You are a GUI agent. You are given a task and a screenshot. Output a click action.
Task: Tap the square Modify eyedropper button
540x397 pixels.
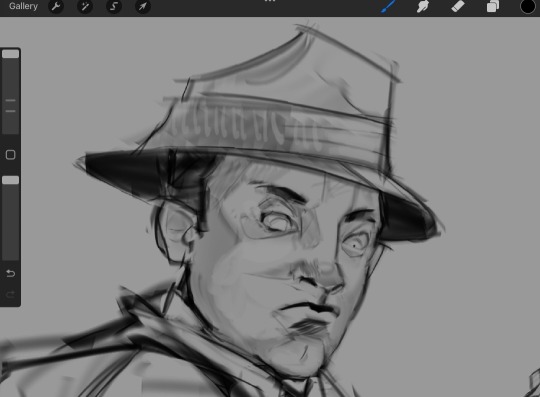point(10,155)
